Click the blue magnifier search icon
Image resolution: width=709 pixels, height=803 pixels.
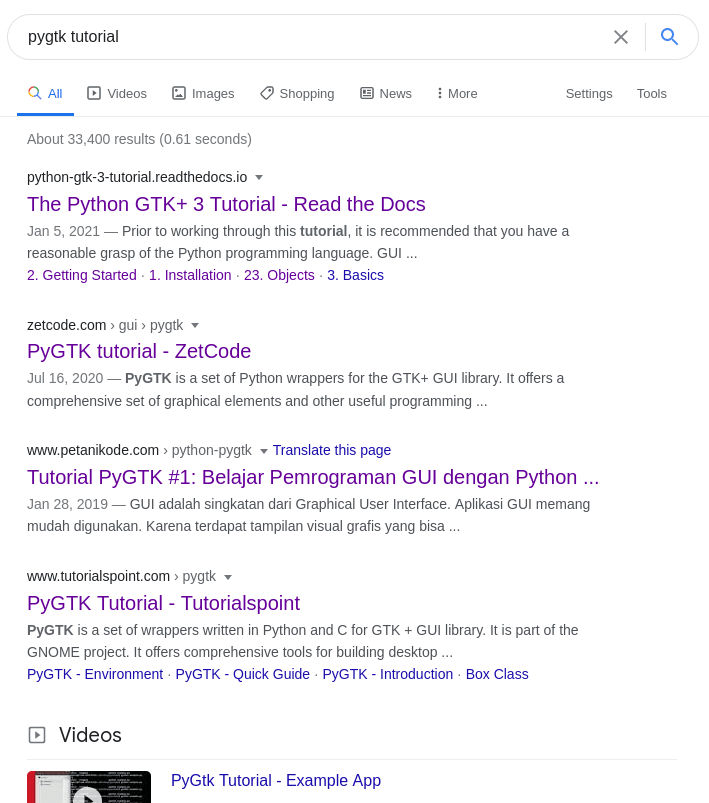669,37
